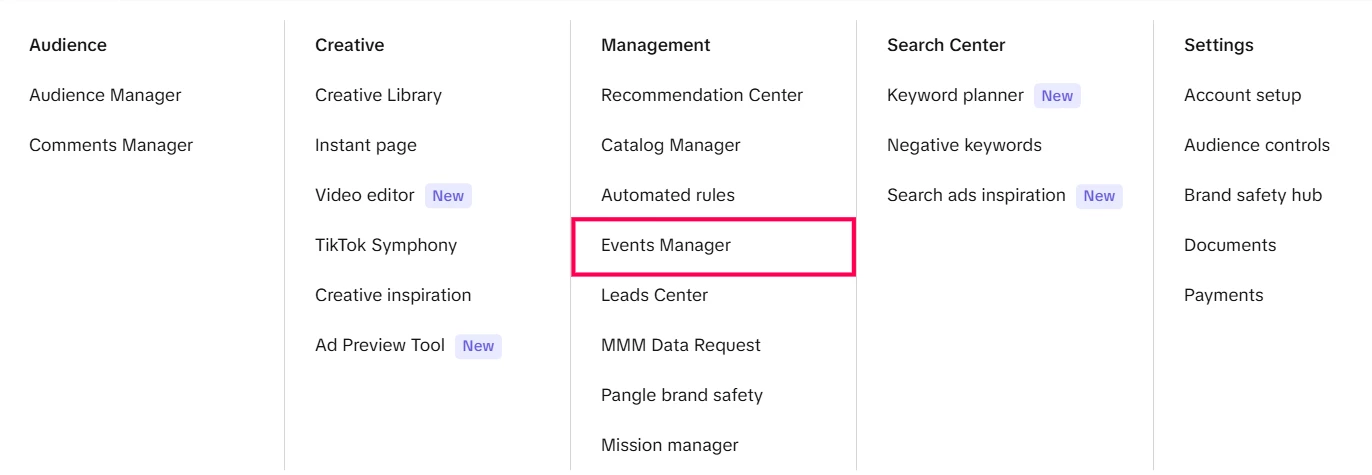The height and width of the screenshot is (475, 1372).
Task: Open Leads Center
Action: pos(654,295)
